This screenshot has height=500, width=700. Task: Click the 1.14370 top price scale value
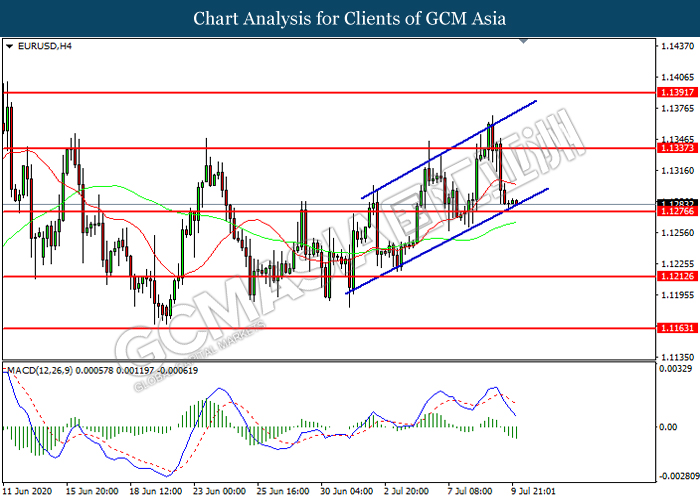tap(677, 46)
